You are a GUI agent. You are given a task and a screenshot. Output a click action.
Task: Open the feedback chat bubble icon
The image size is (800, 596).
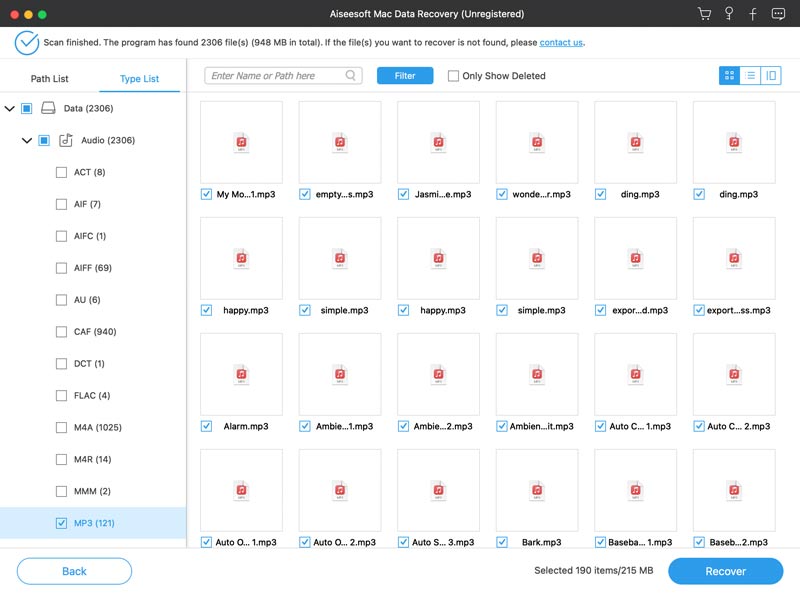point(777,14)
